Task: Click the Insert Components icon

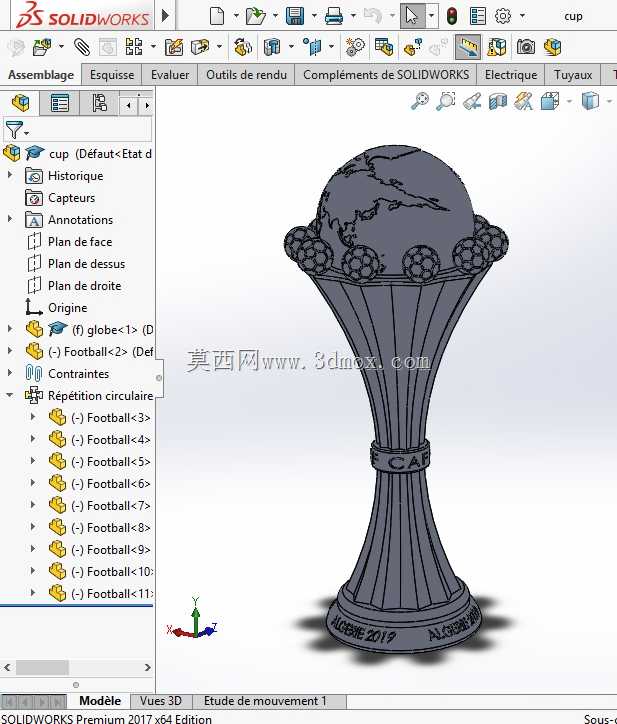Action: [42, 47]
